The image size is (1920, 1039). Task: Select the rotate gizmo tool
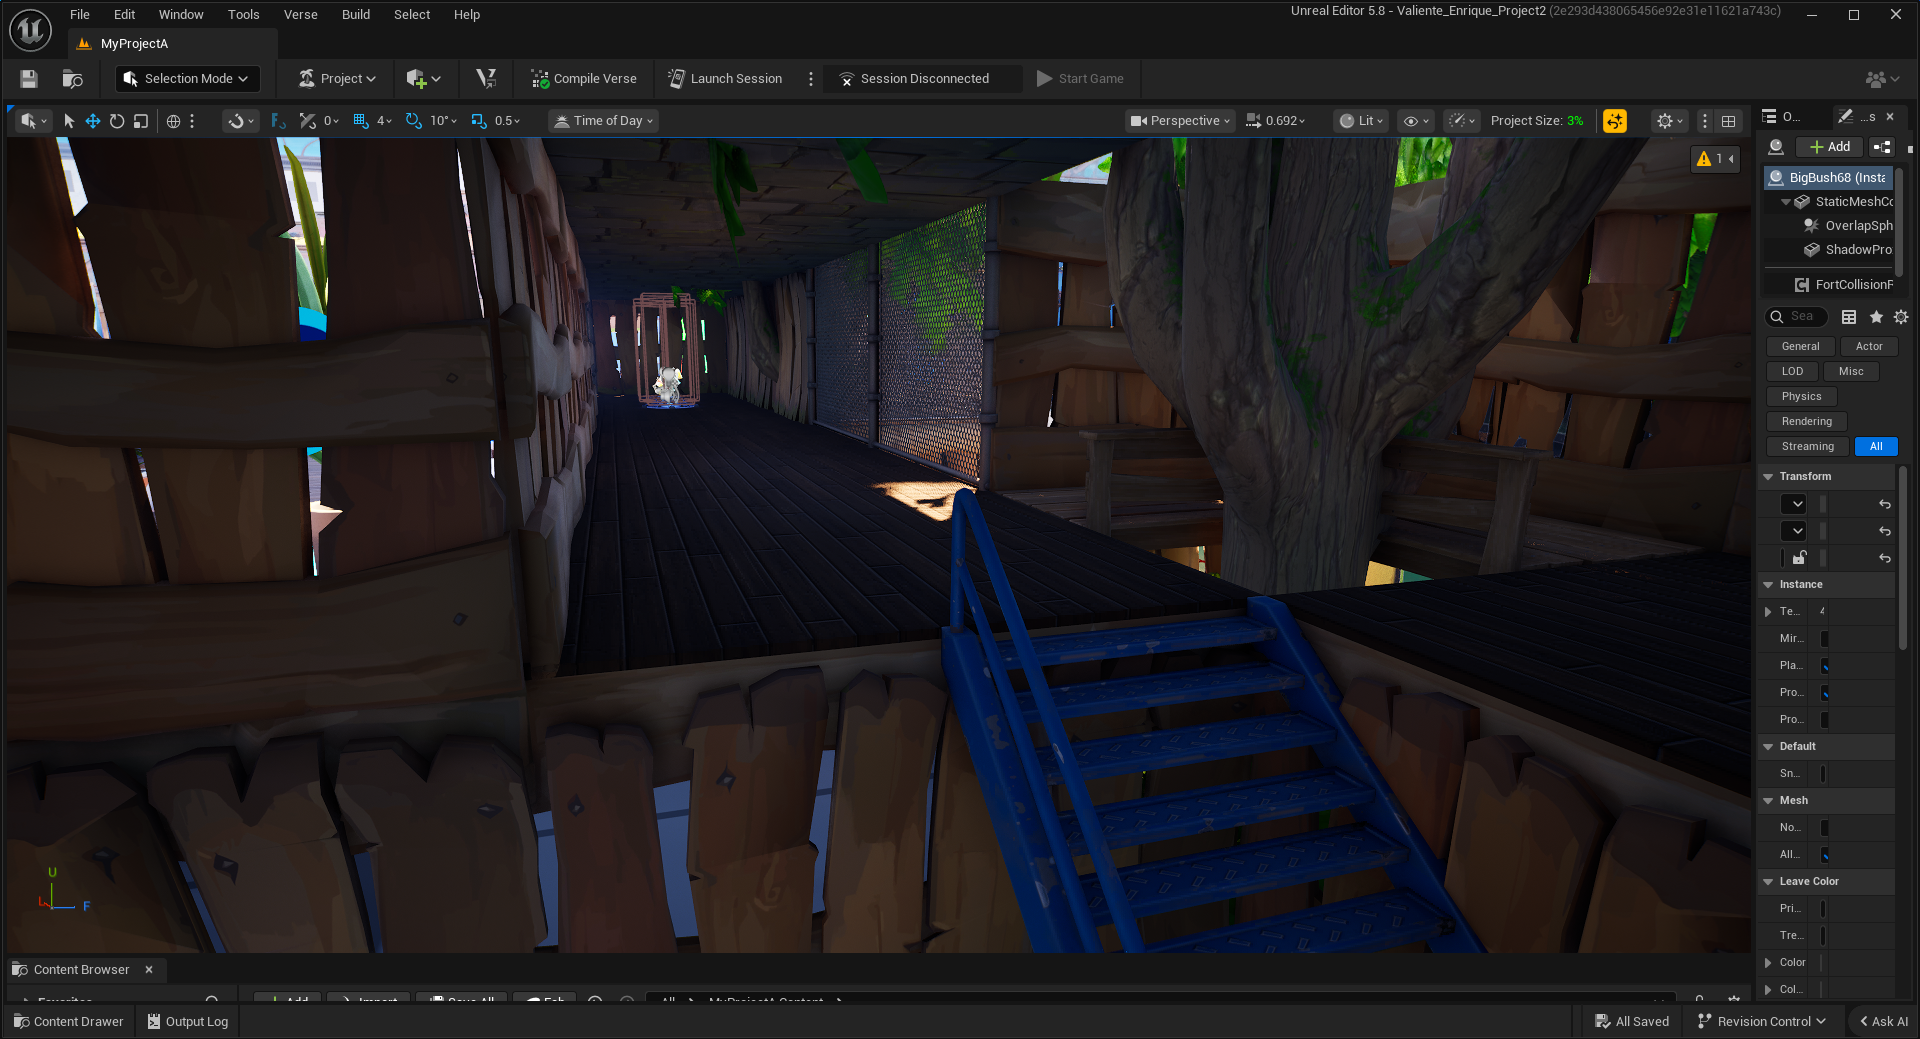tap(117, 121)
